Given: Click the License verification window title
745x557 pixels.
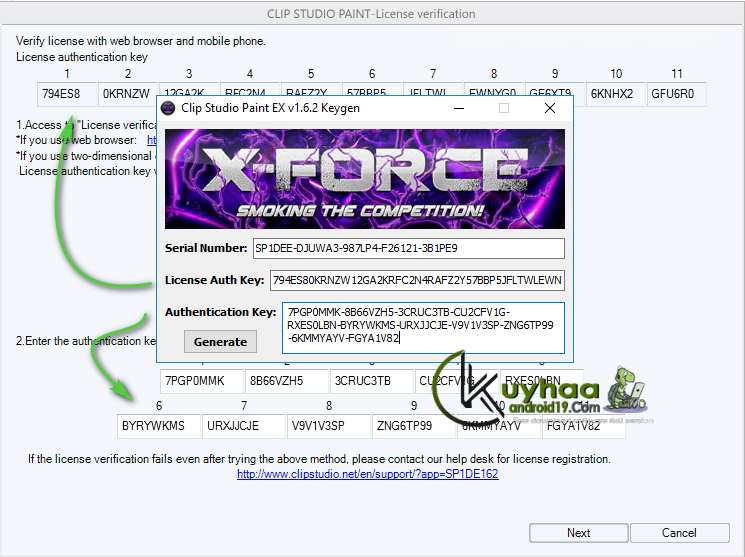Looking at the screenshot, I should point(371,14).
